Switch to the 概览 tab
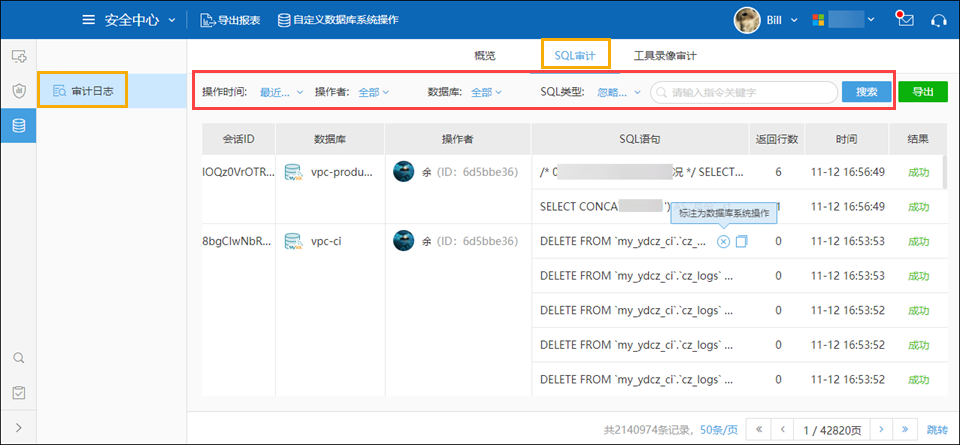The width and height of the screenshot is (960, 445). click(x=484, y=55)
